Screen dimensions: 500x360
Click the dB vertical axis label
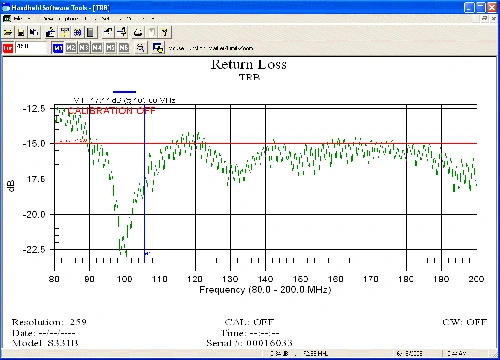[11, 186]
